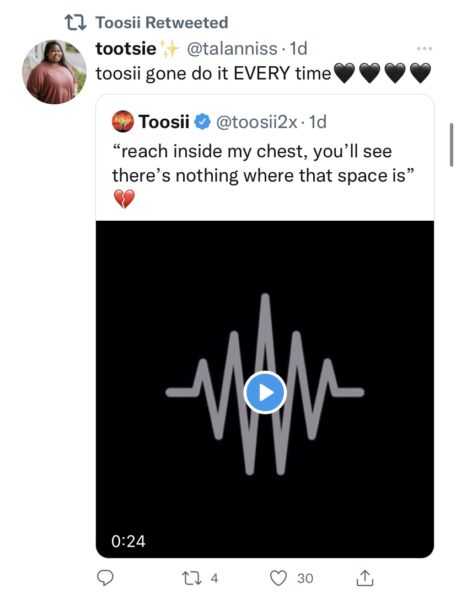Open the three-dot more options menu
This screenshot has height=600, width=456.
(425, 49)
